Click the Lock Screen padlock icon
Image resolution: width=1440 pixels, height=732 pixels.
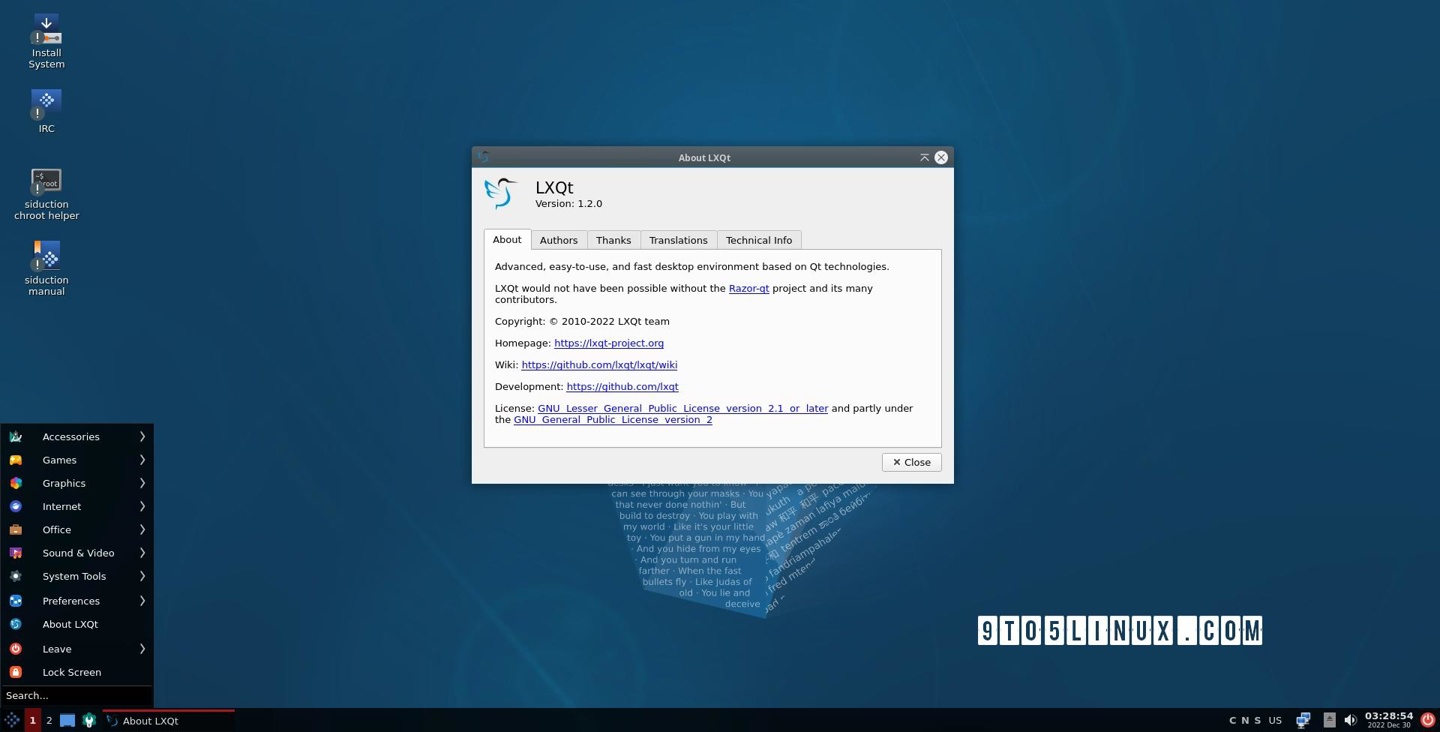click(x=16, y=672)
